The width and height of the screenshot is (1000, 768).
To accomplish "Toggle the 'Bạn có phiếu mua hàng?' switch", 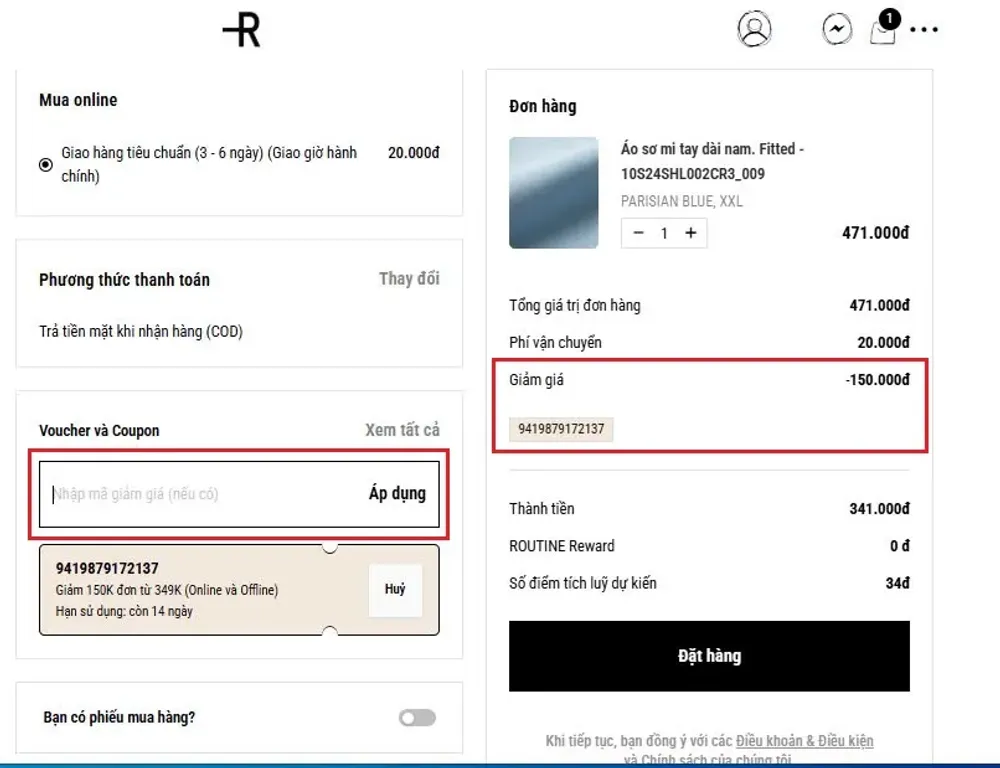I will click(x=417, y=718).
